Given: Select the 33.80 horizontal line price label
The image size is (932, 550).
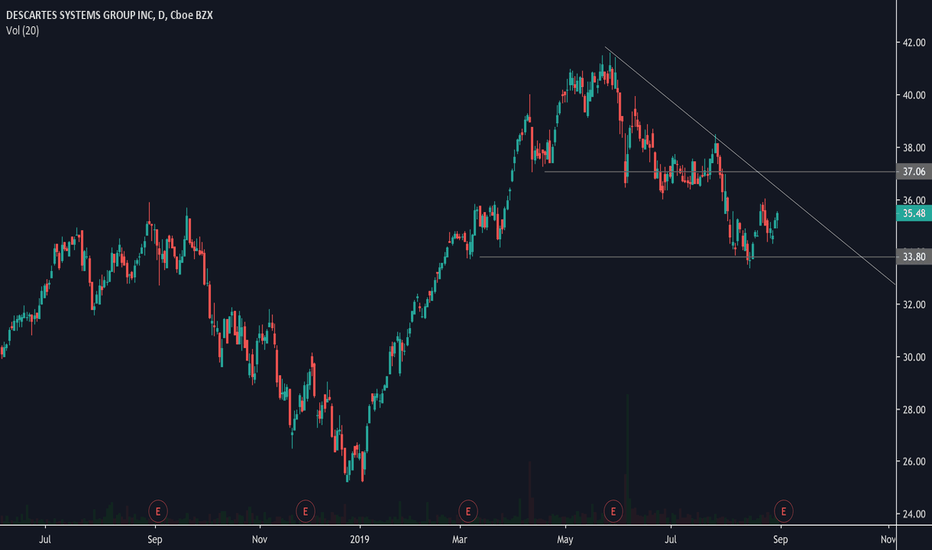Looking at the screenshot, I should click(914, 257).
